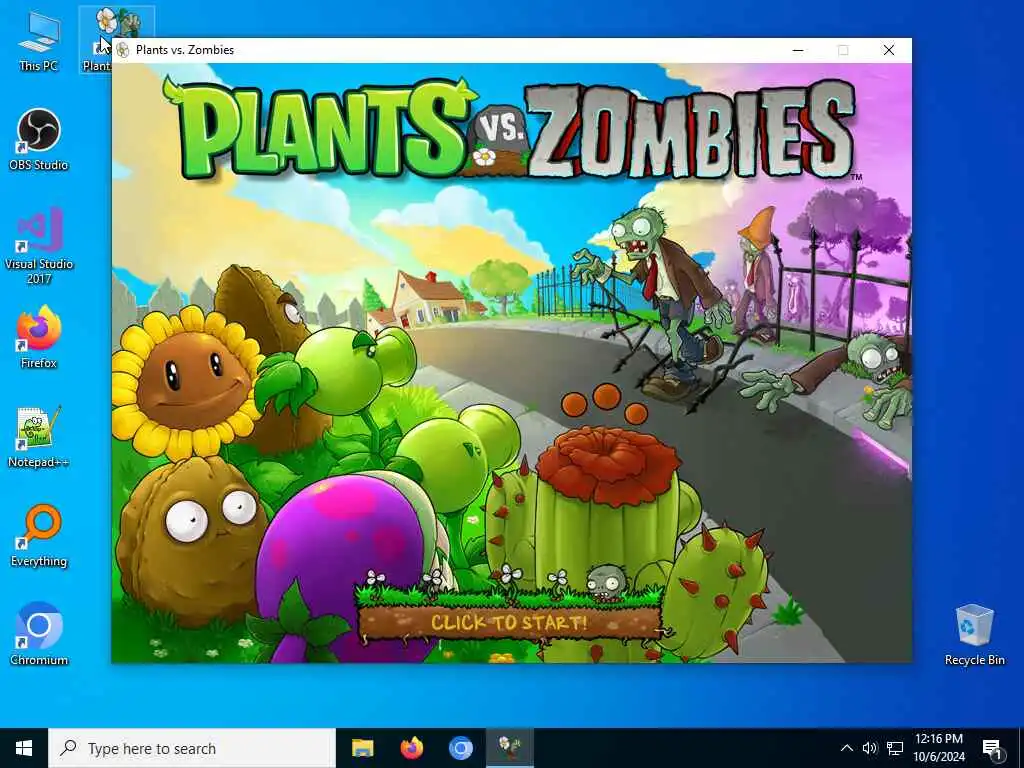Open the notification center icon
Screen dimensions: 1024x768
(x=992, y=748)
